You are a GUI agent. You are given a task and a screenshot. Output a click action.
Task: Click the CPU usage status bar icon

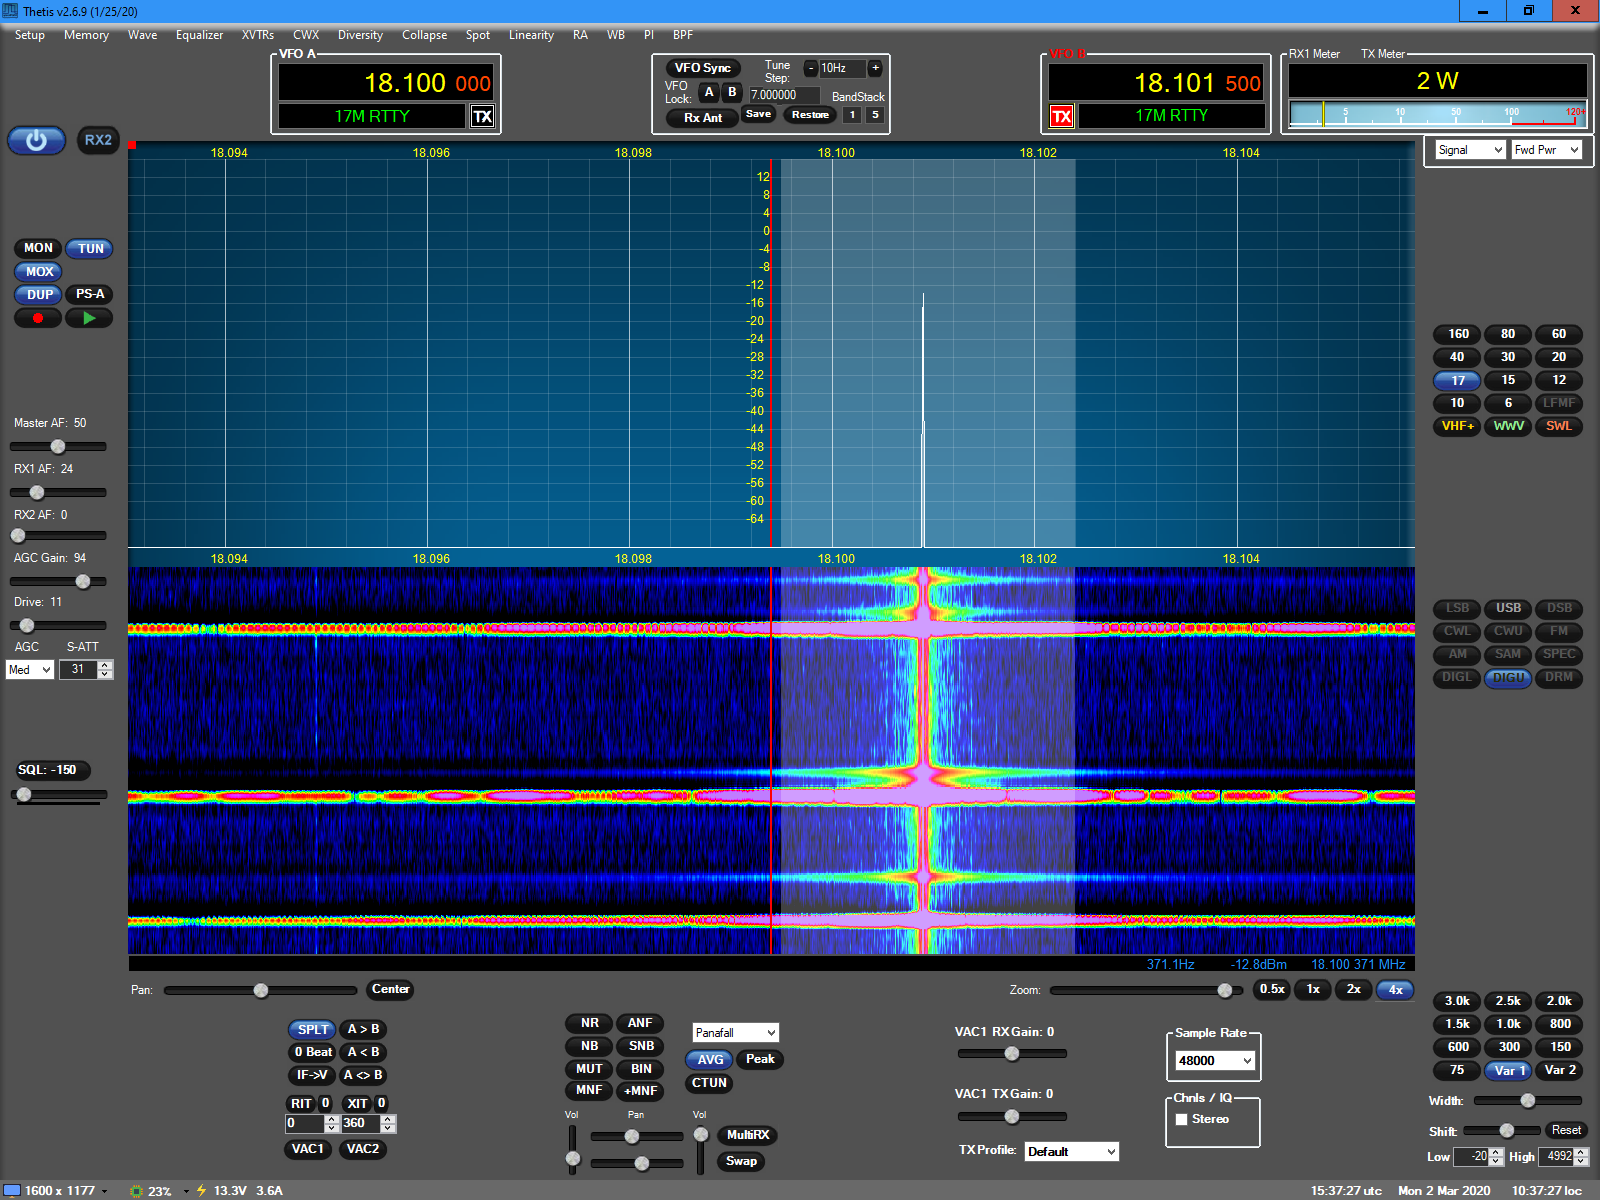[x=137, y=1190]
